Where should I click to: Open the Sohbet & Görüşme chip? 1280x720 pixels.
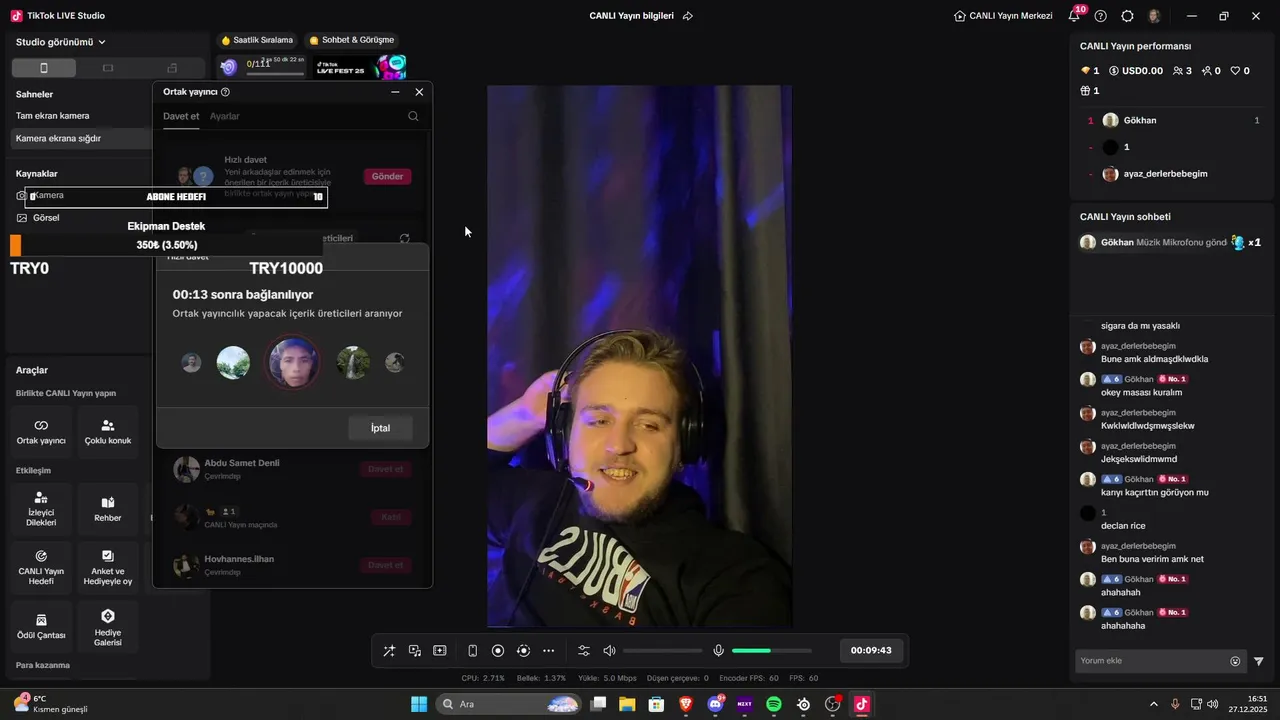pos(352,40)
